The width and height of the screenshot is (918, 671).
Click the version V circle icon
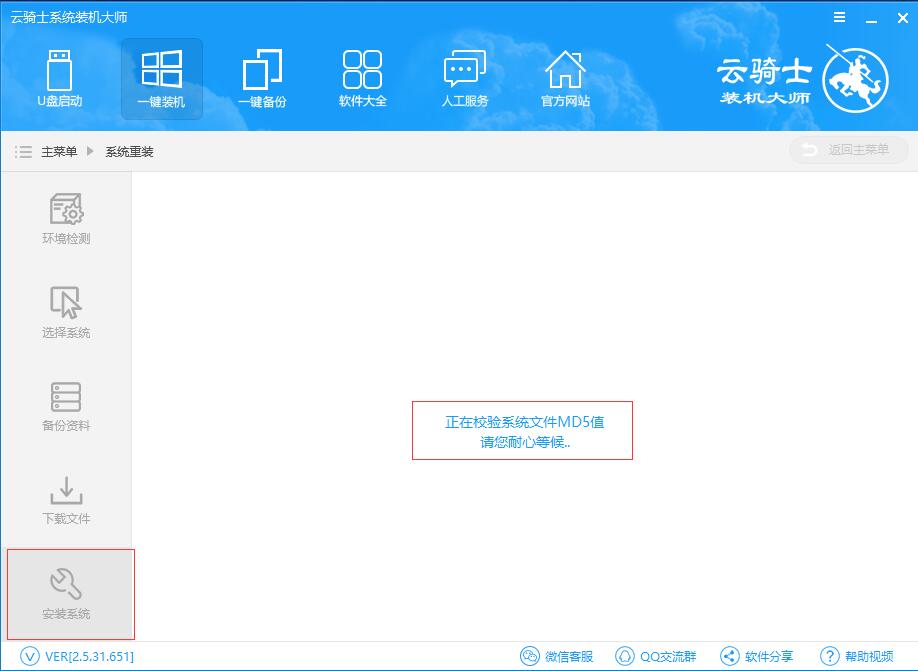click(30, 656)
